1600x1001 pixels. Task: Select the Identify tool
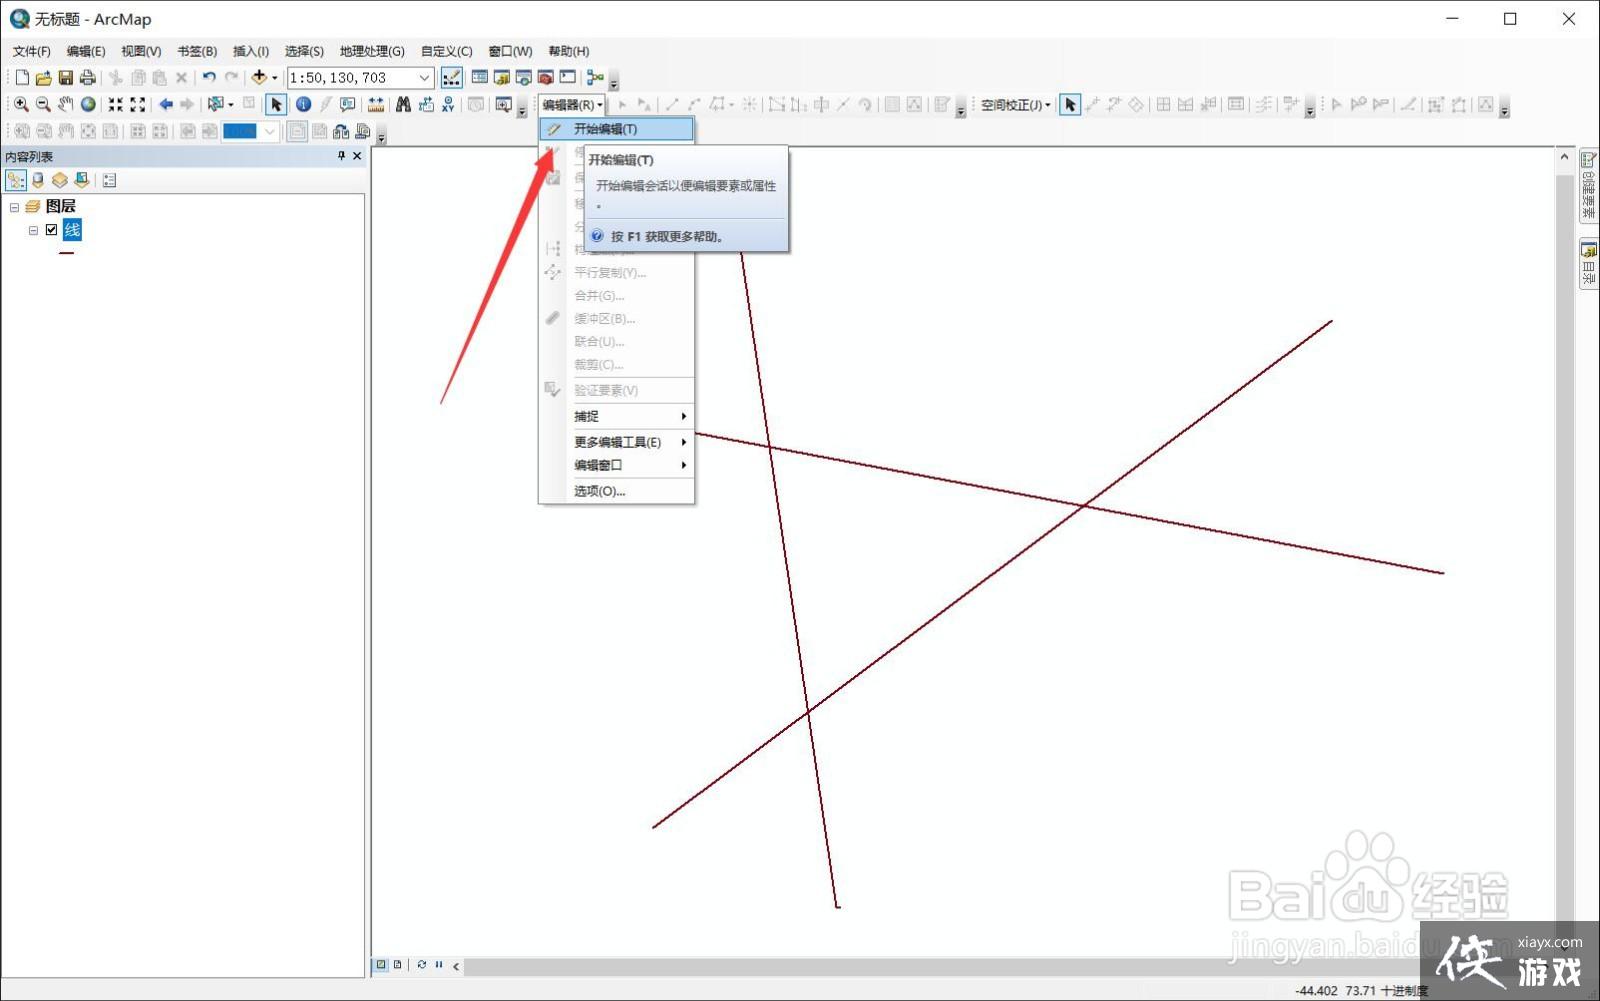pyautogui.click(x=303, y=105)
